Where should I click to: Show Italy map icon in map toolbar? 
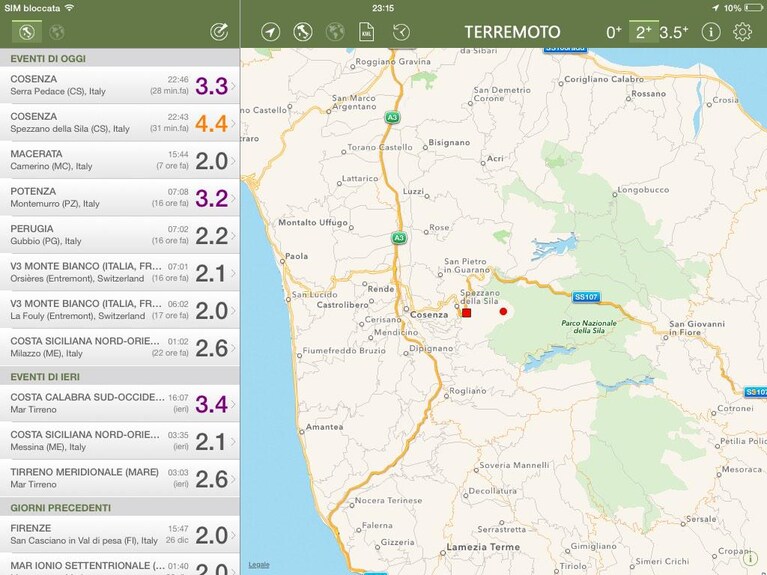click(303, 32)
